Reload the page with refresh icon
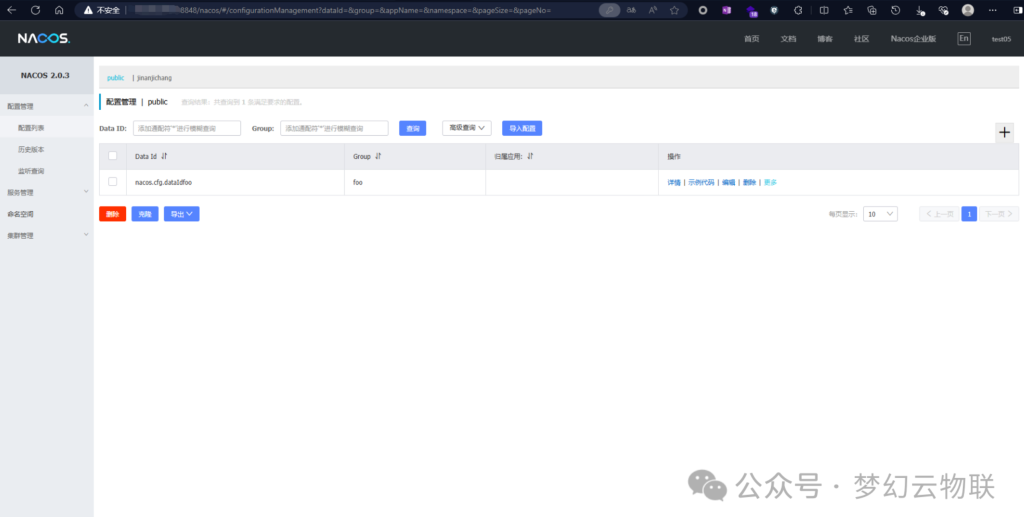This screenshot has width=1024, height=517. (35, 10)
